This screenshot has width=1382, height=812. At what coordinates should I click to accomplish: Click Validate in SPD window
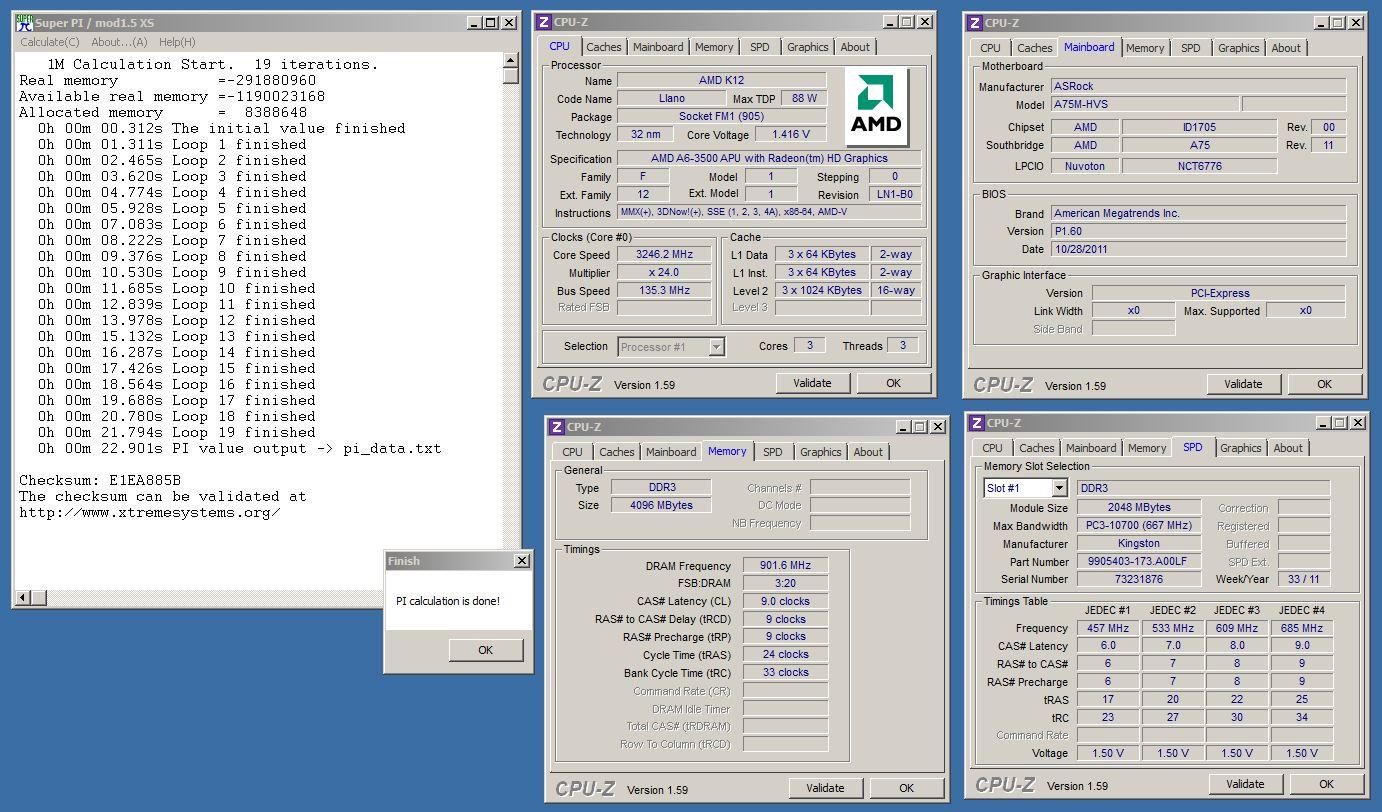[1245, 784]
